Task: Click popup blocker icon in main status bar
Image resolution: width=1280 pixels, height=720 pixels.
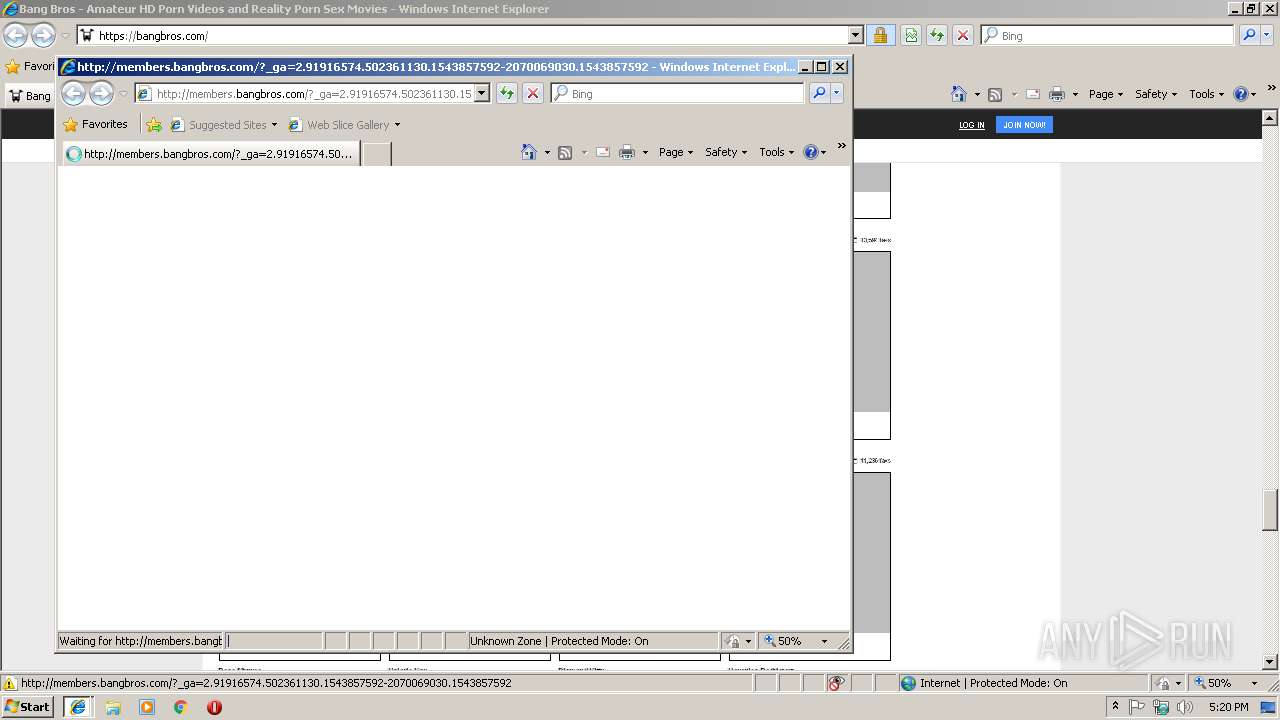Action: click(836, 683)
